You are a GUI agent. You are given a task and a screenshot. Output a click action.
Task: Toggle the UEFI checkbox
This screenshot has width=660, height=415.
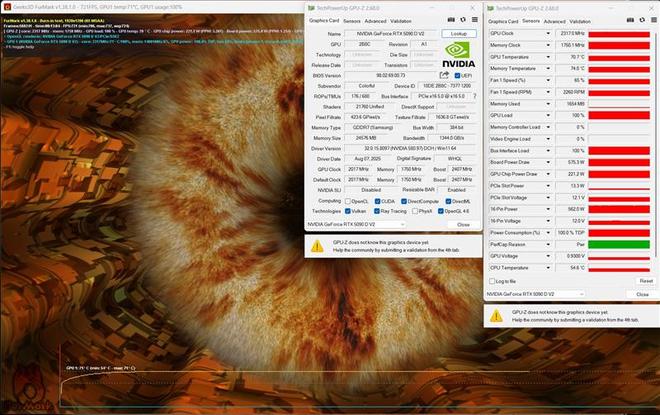(x=456, y=75)
